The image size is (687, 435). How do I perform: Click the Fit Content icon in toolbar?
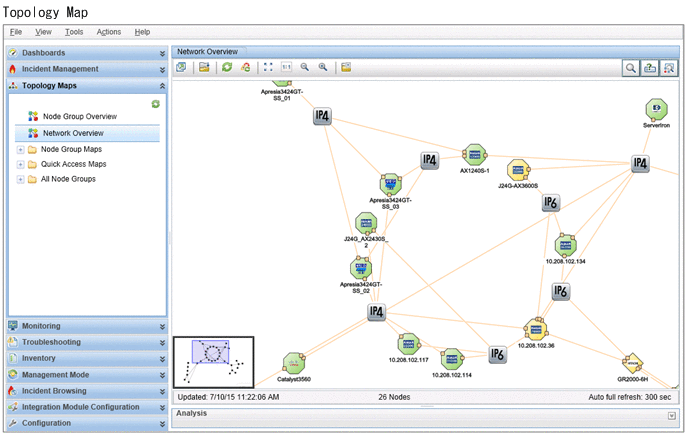[267, 67]
